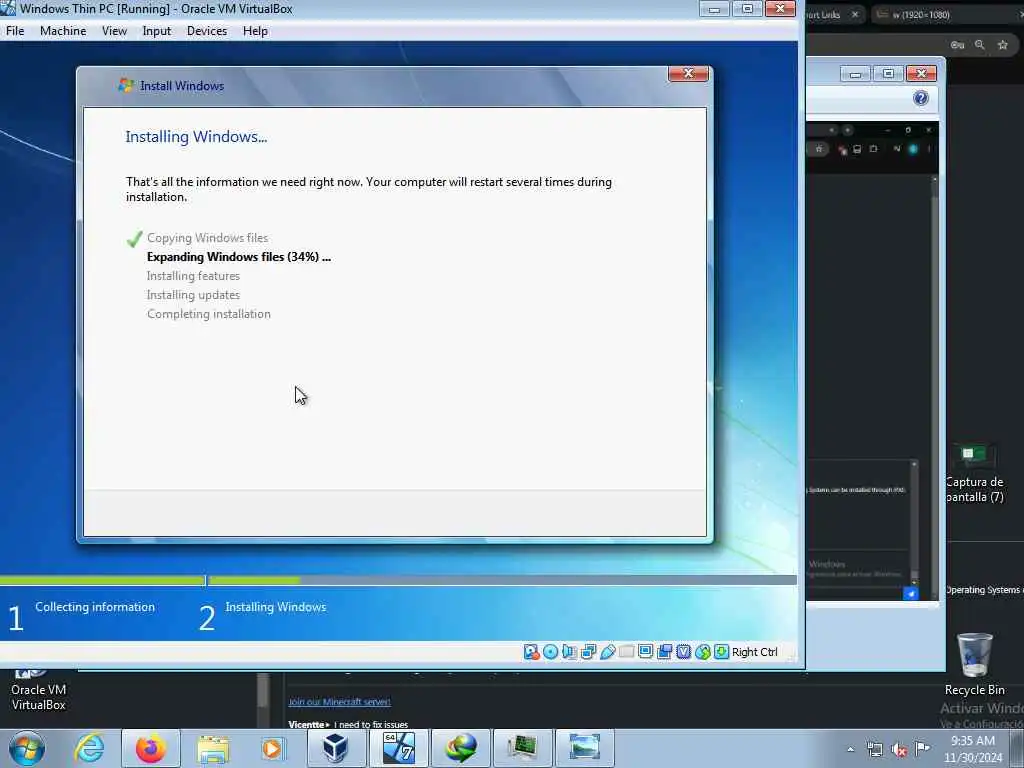1024x768 pixels.
Task: Close the Install Windows dialog
Action: click(688, 73)
